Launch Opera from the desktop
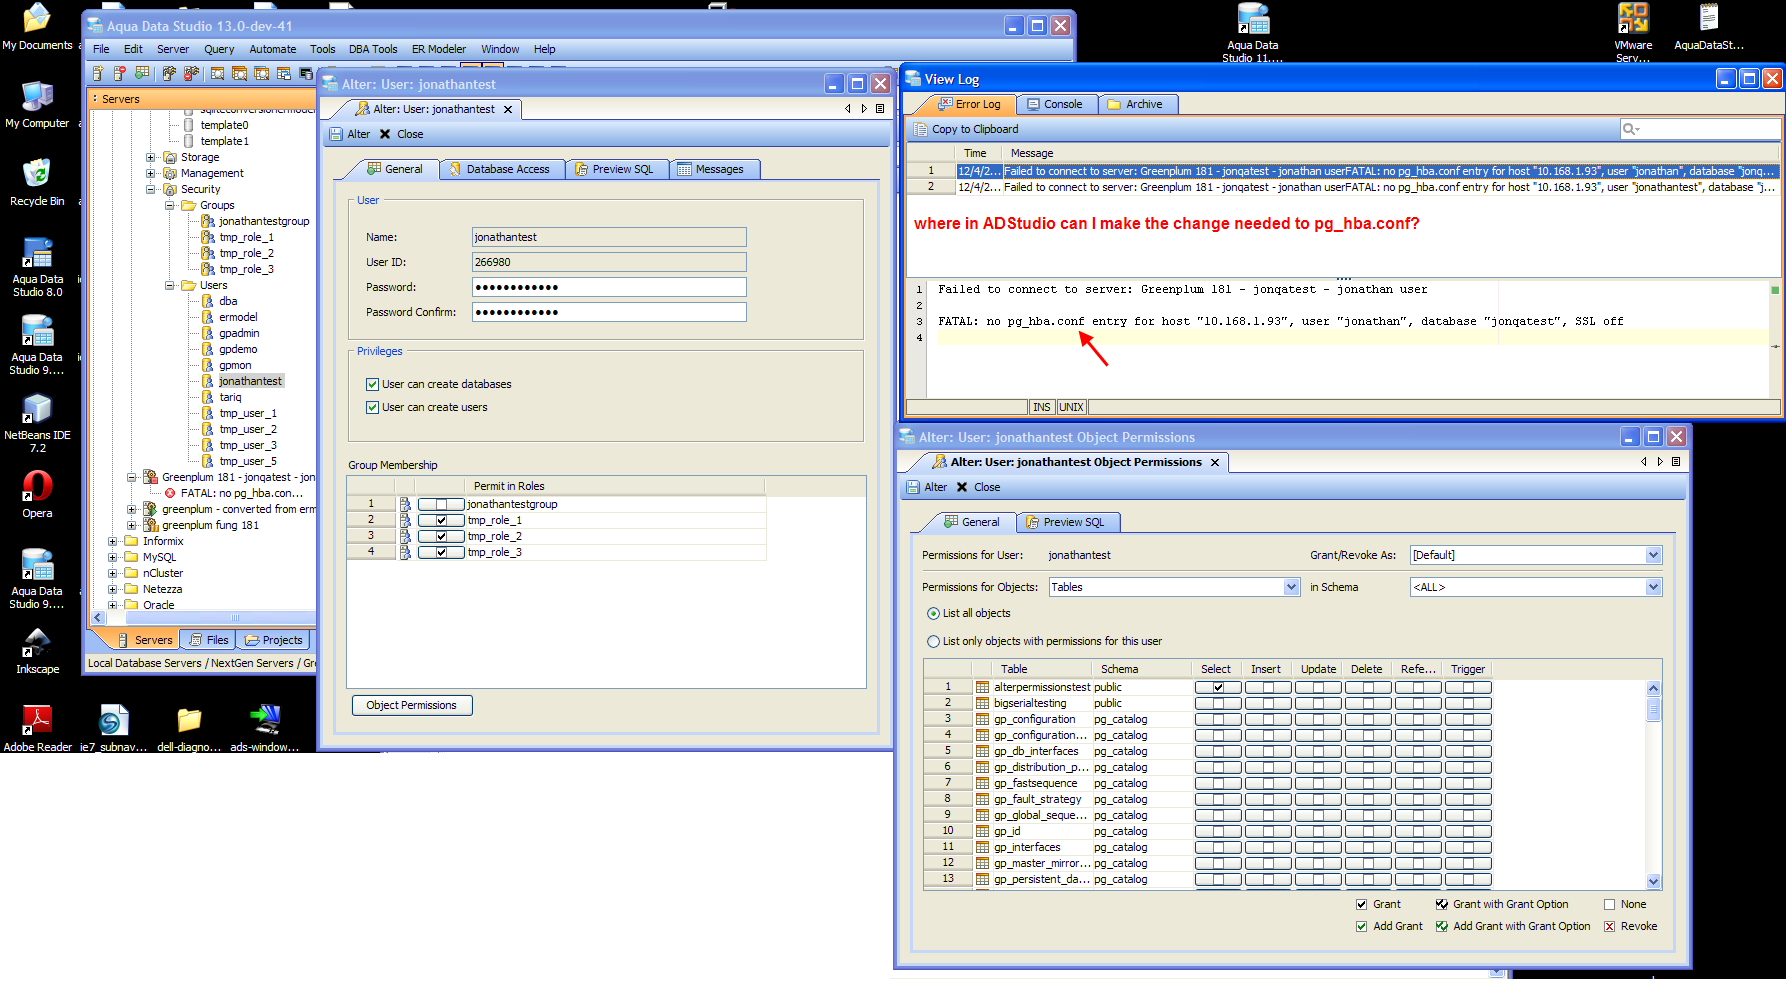The width and height of the screenshot is (1786, 985). click(x=38, y=494)
